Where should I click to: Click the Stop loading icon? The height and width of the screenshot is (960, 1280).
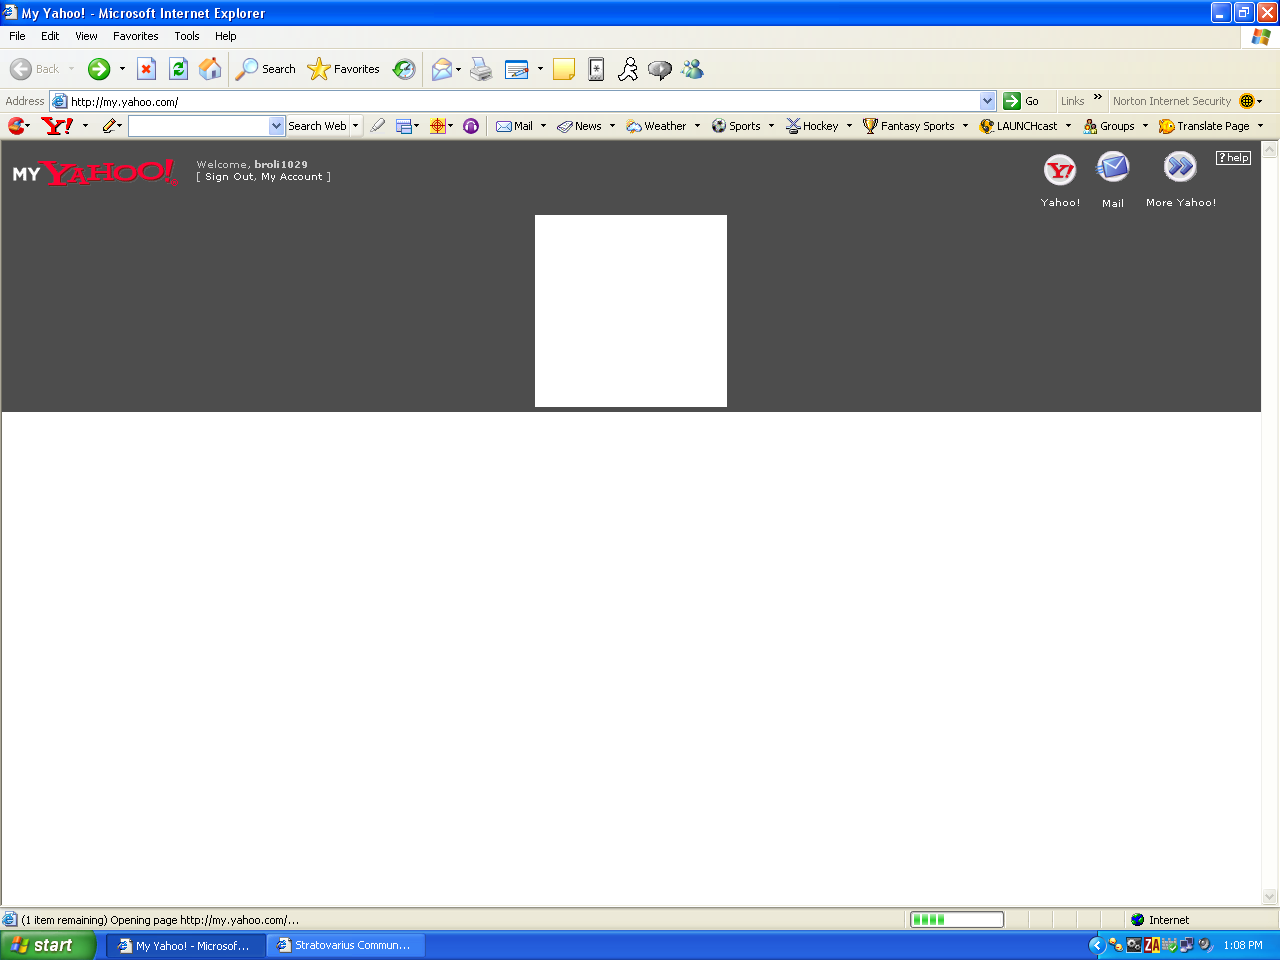pyautogui.click(x=146, y=69)
